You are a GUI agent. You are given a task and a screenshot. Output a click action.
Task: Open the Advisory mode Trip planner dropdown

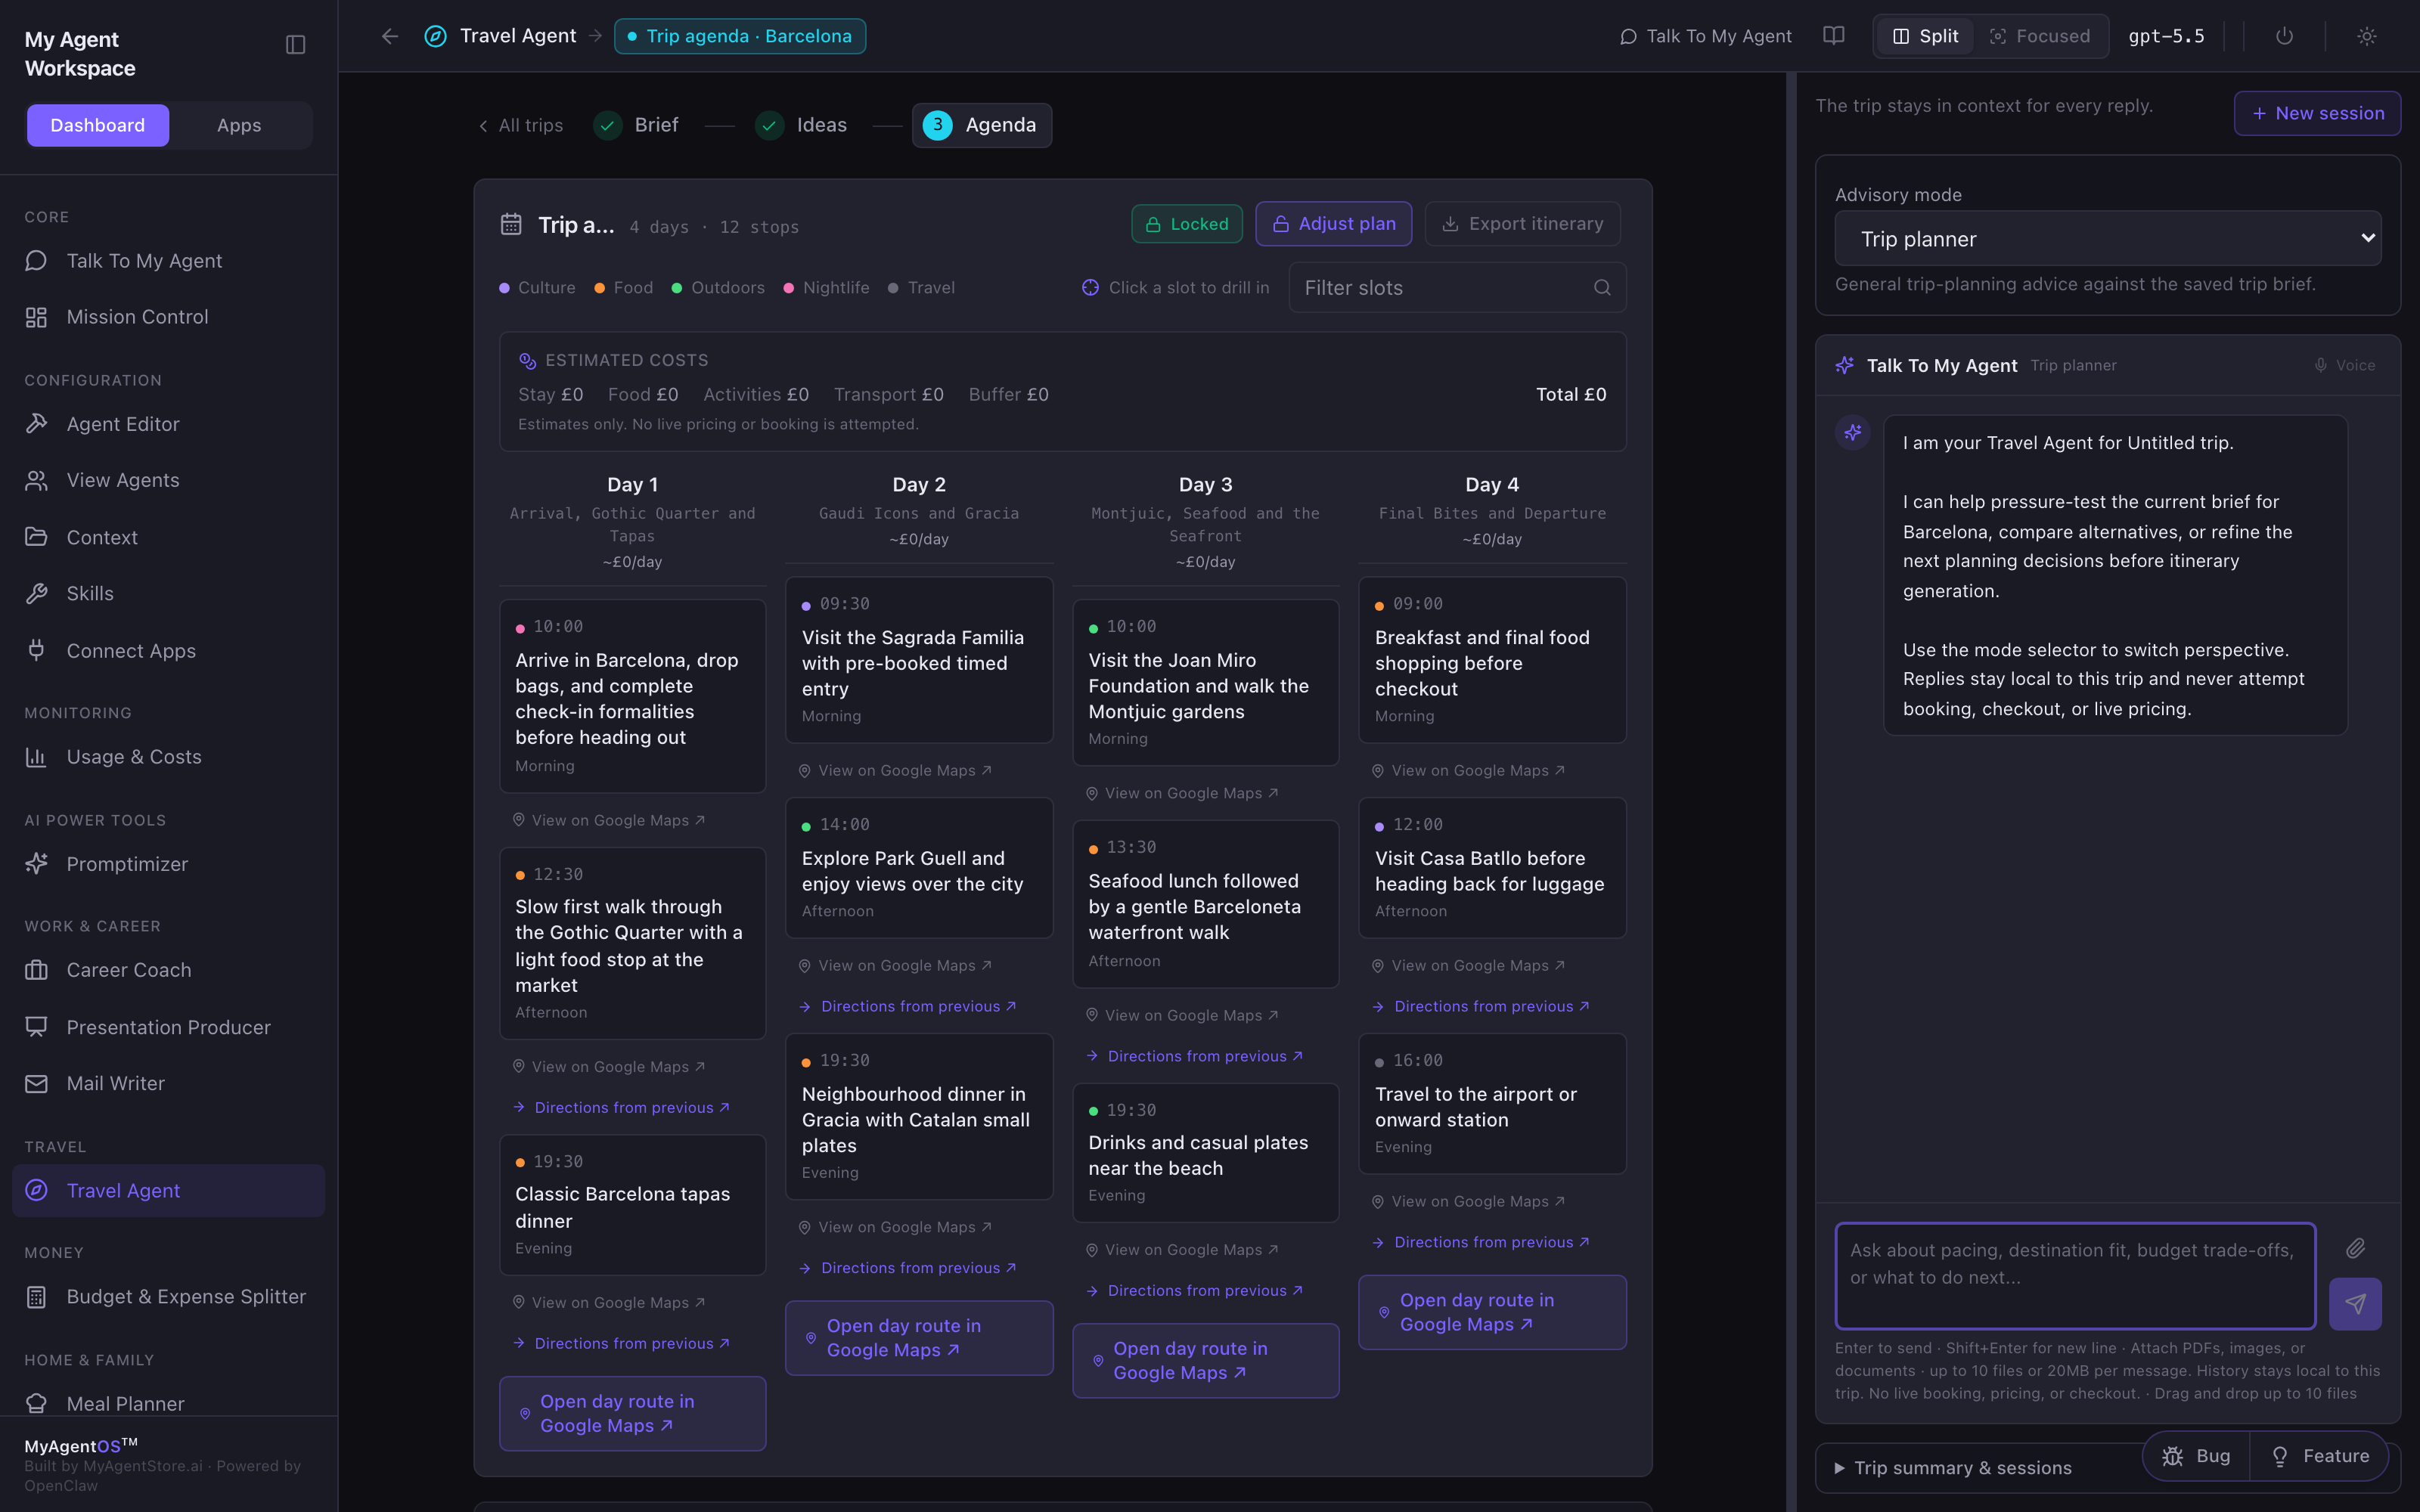2107,239
